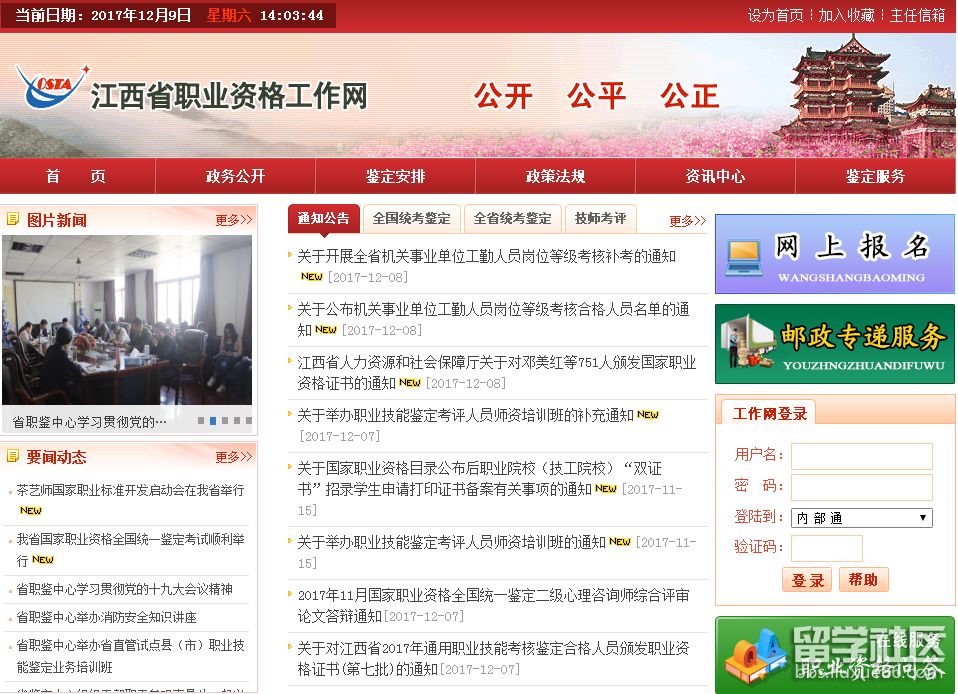Open the 登陆到 dropdown showing 内部通
The image size is (958, 694).
(x=861, y=518)
